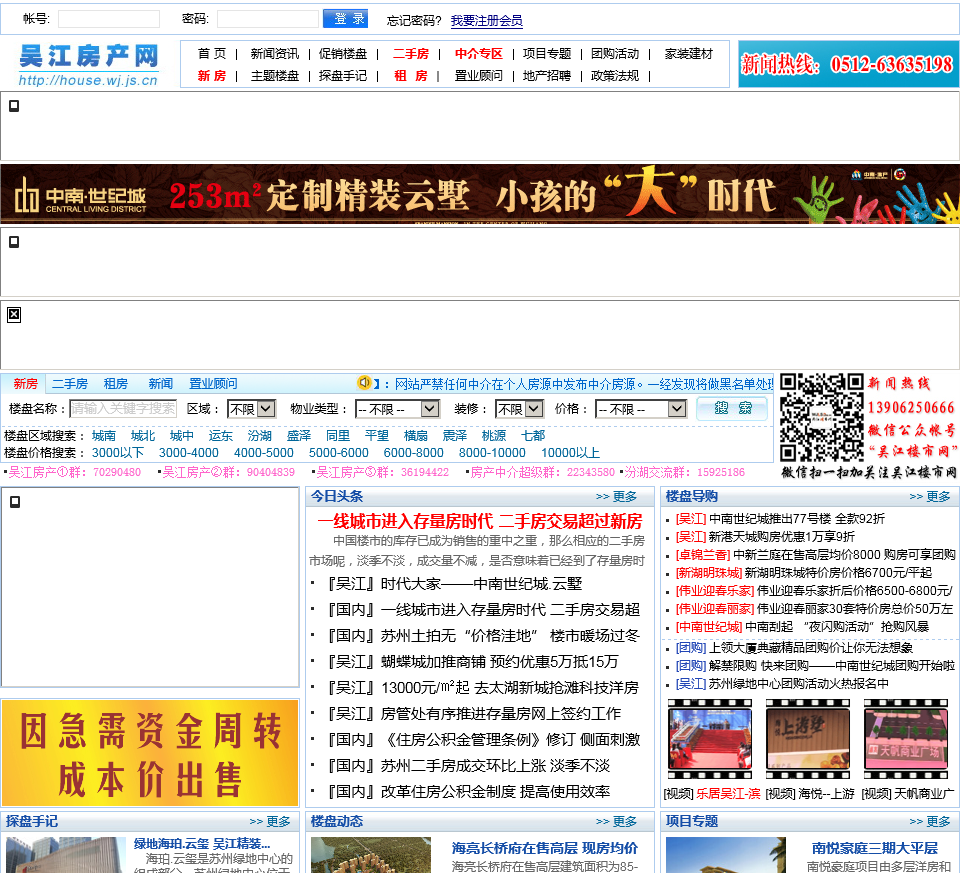Image resolution: width=960 pixels, height=873 pixels.
Task: Filter by 城南 region link
Action: (103, 436)
